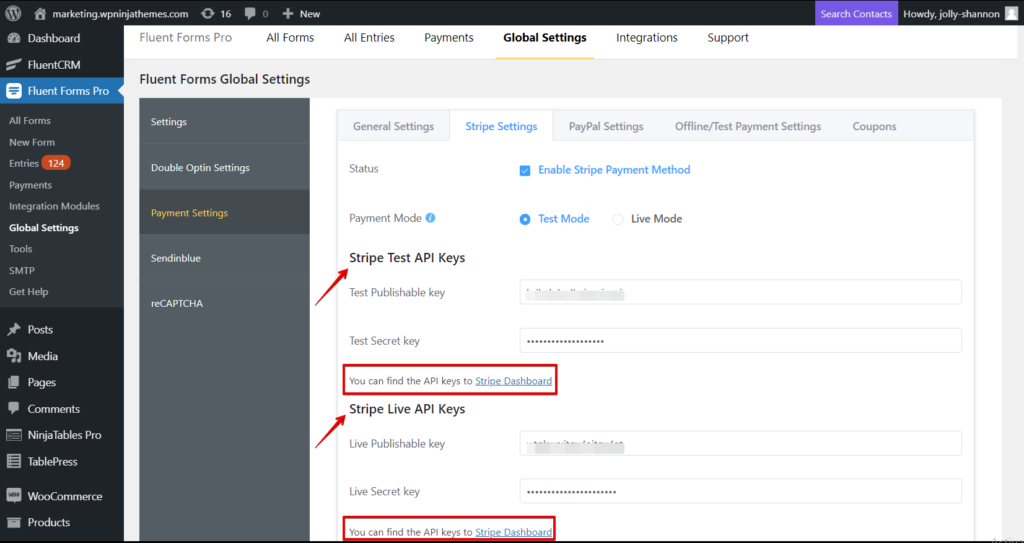1024x543 pixels.
Task: Select the Live Mode radio button
Action: point(617,220)
